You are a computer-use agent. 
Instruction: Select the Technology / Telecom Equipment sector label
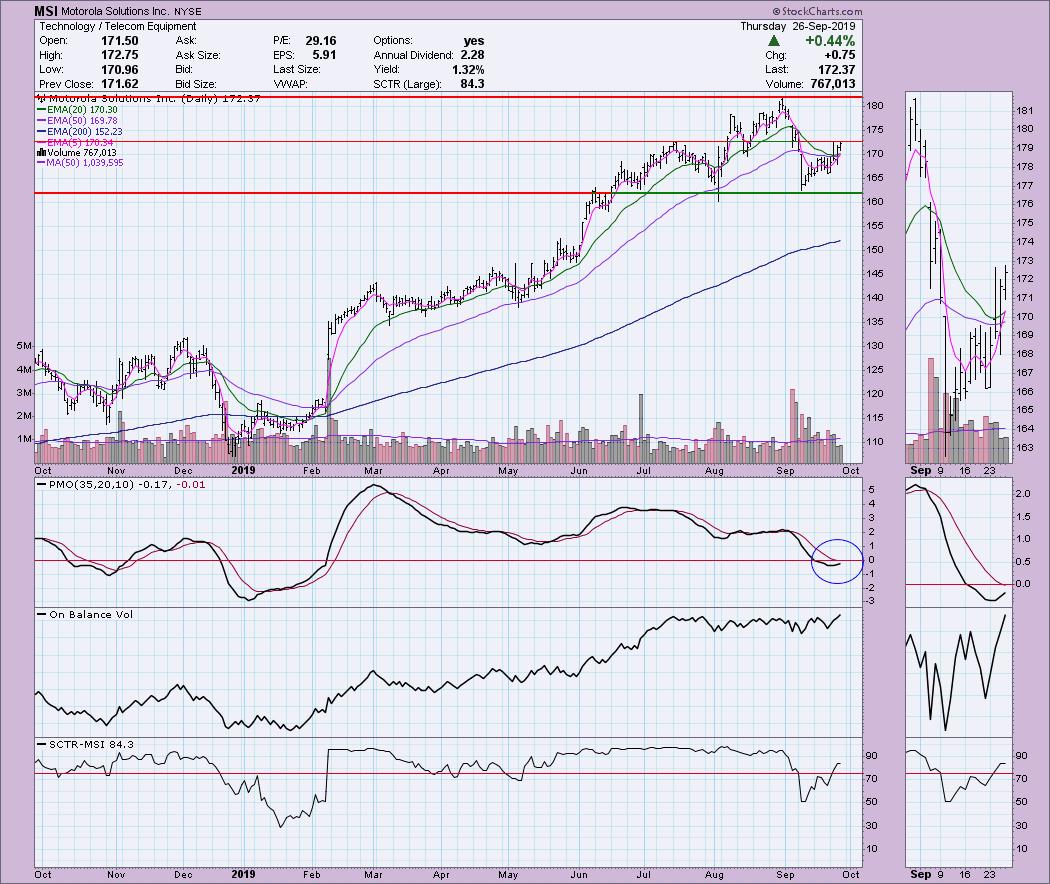pos(118,26)
